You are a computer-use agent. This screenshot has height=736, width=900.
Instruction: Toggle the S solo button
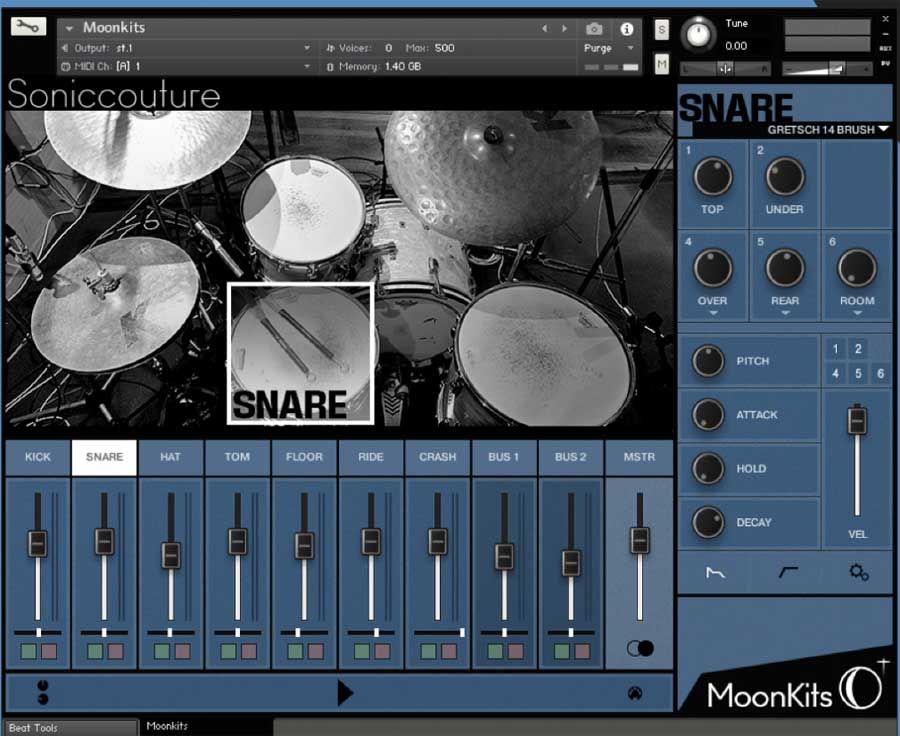tap(661, 30)
